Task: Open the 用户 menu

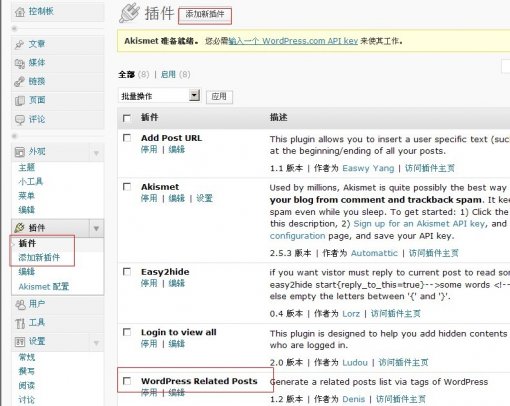Action: (x=37, y=304)
